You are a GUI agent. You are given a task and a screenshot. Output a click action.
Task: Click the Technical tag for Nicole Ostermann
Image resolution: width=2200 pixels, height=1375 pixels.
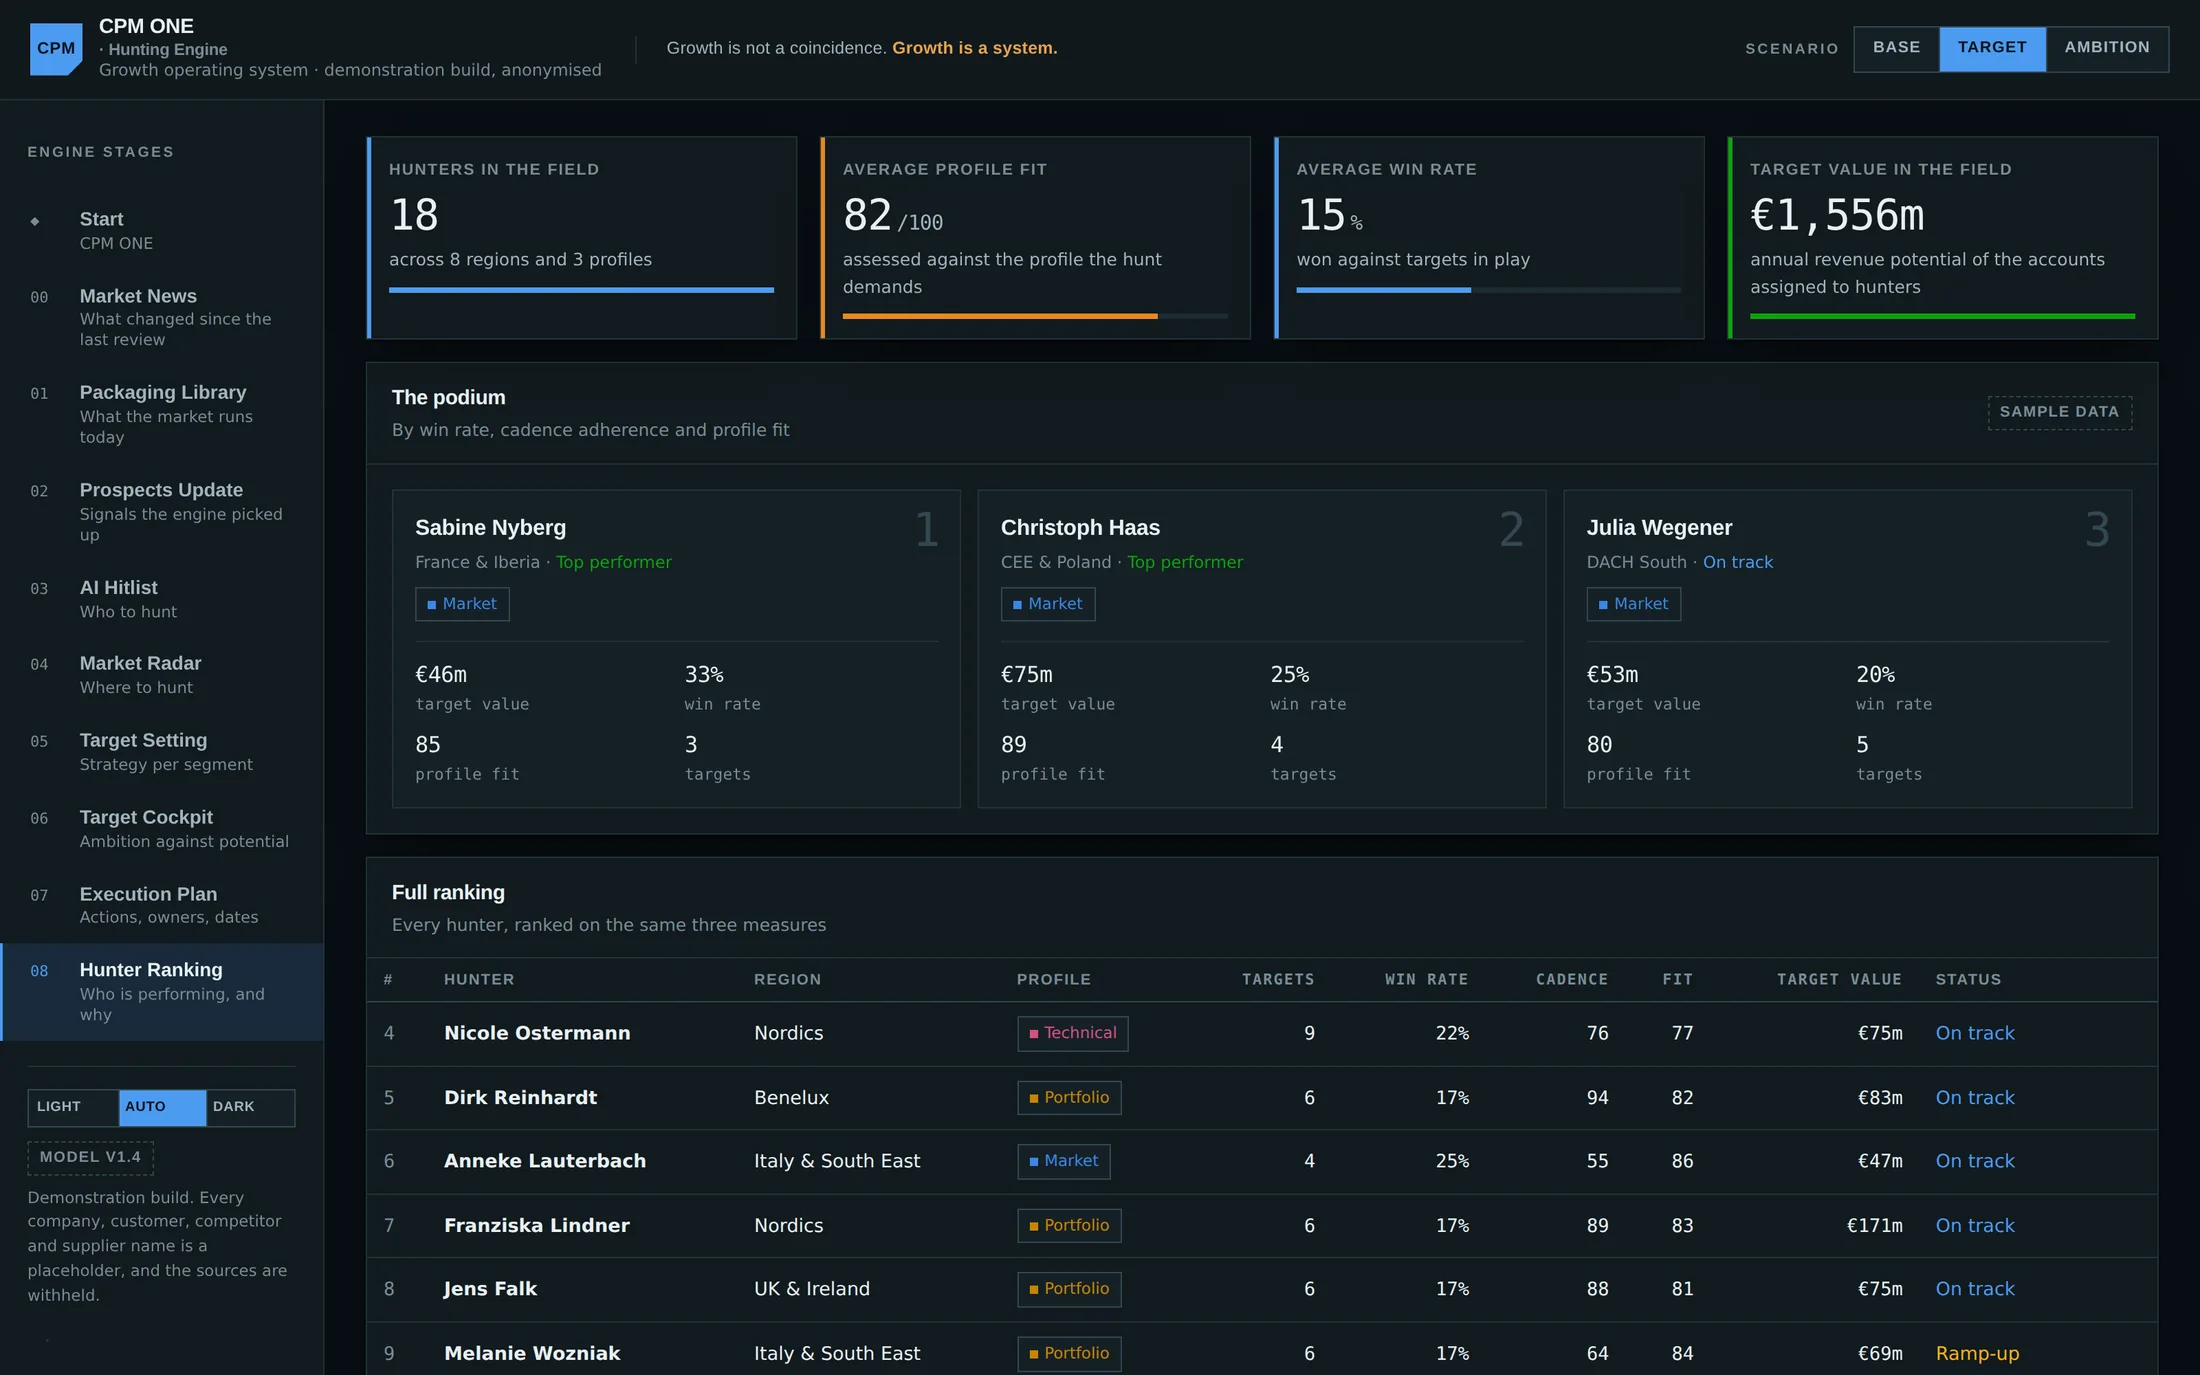click(x=1072, y=1034)
